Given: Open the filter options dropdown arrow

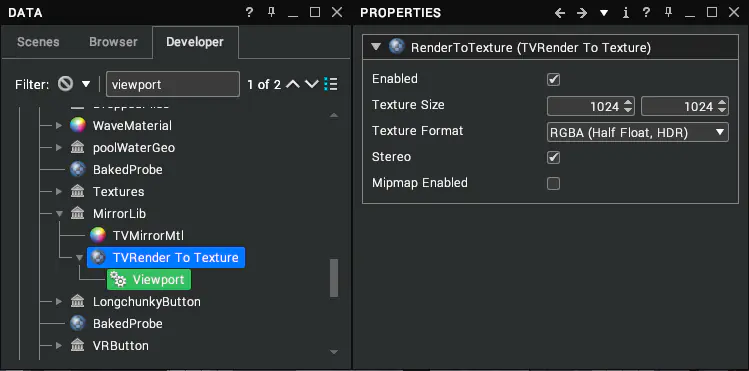Looking at the screenshot, I should (86, 85).
